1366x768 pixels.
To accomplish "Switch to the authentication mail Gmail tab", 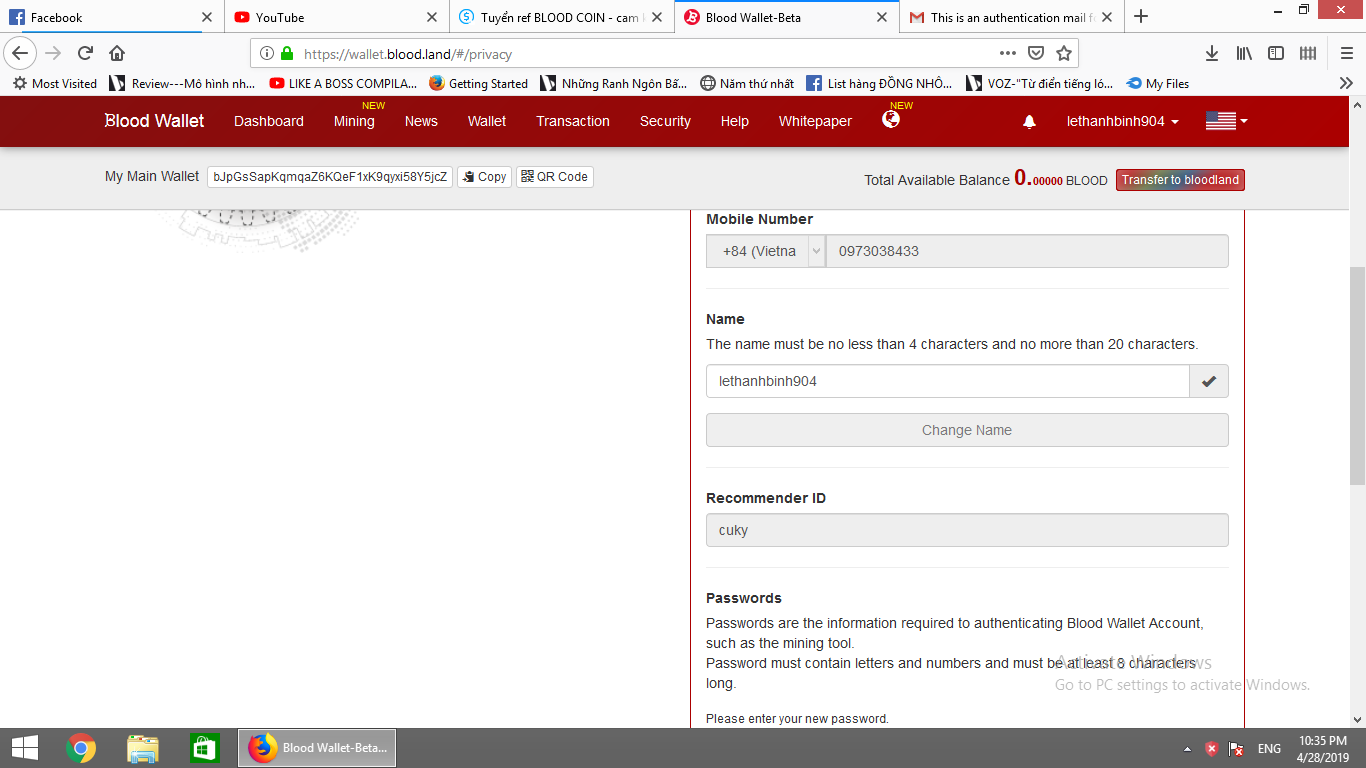I will pos(1012,17).
